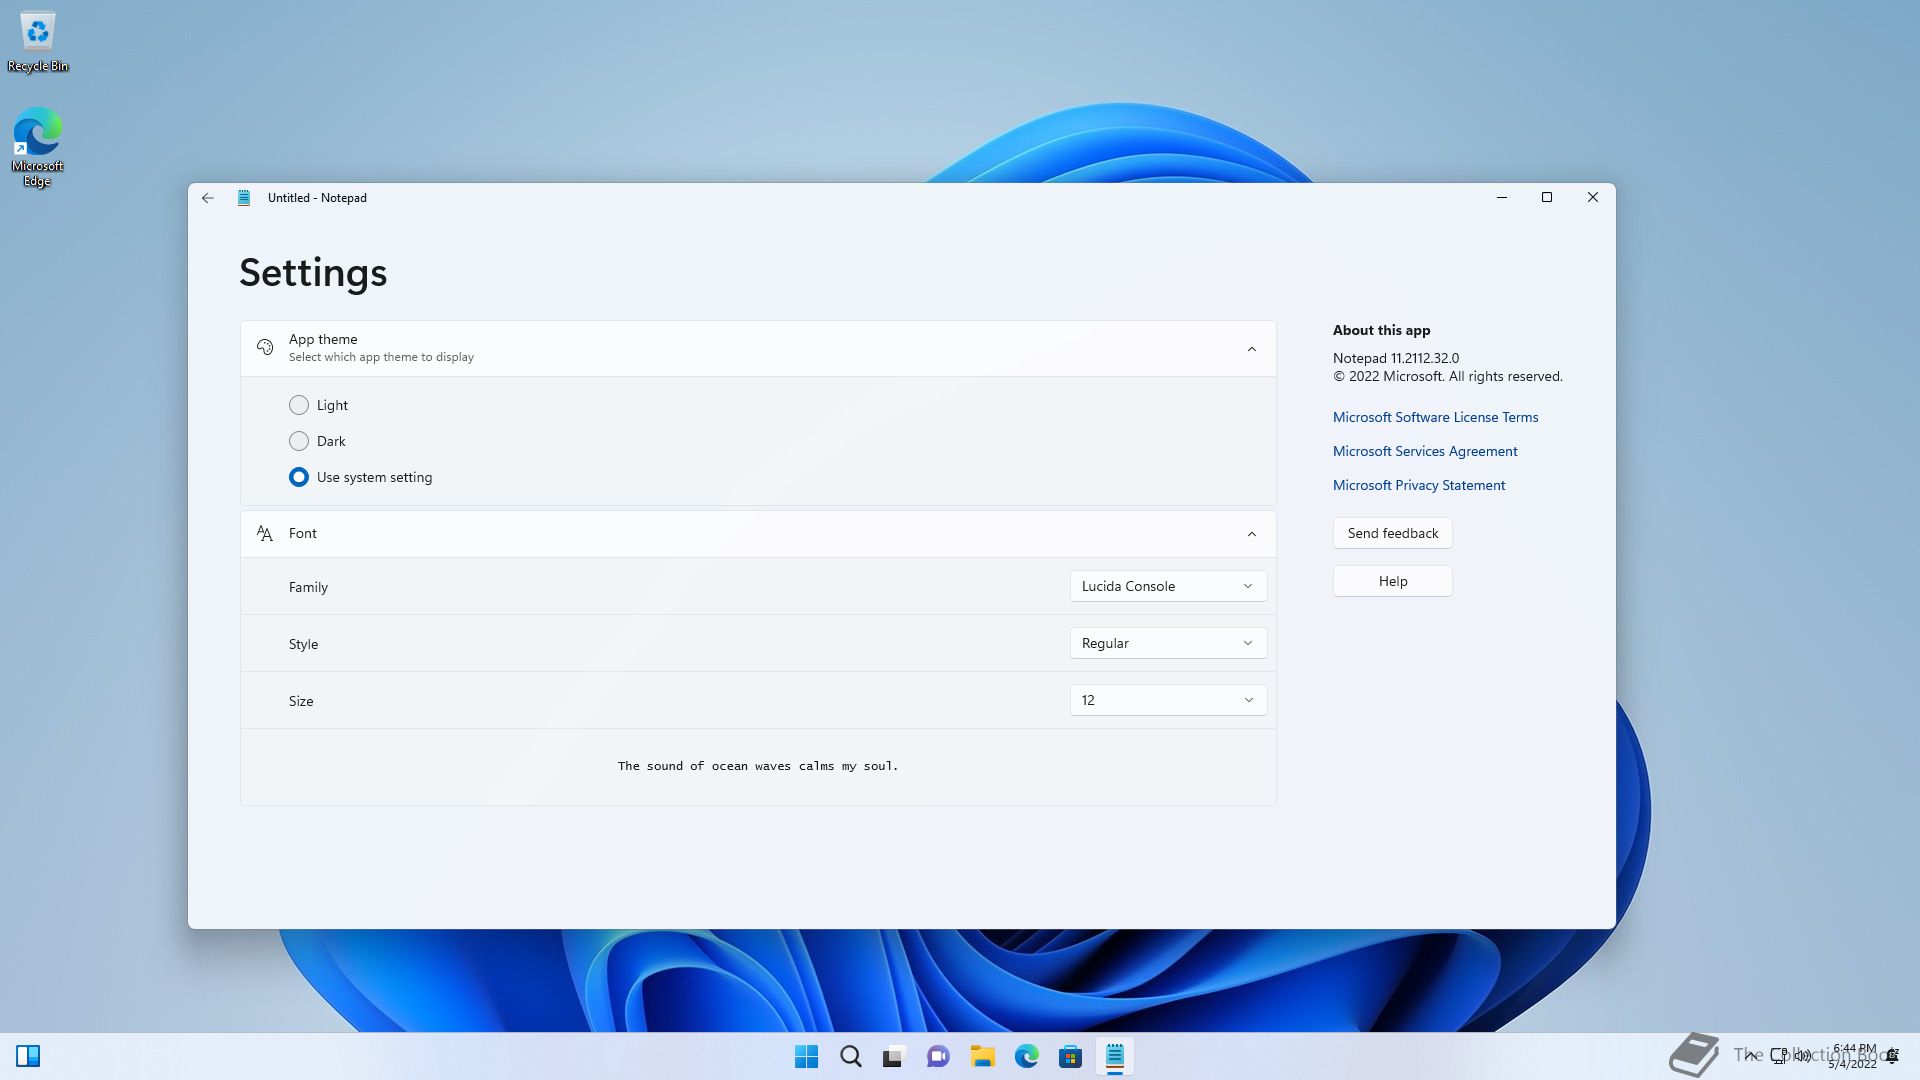Open the Windows Start menu
1920x1080 pixels.
[x=806, y=1056]
